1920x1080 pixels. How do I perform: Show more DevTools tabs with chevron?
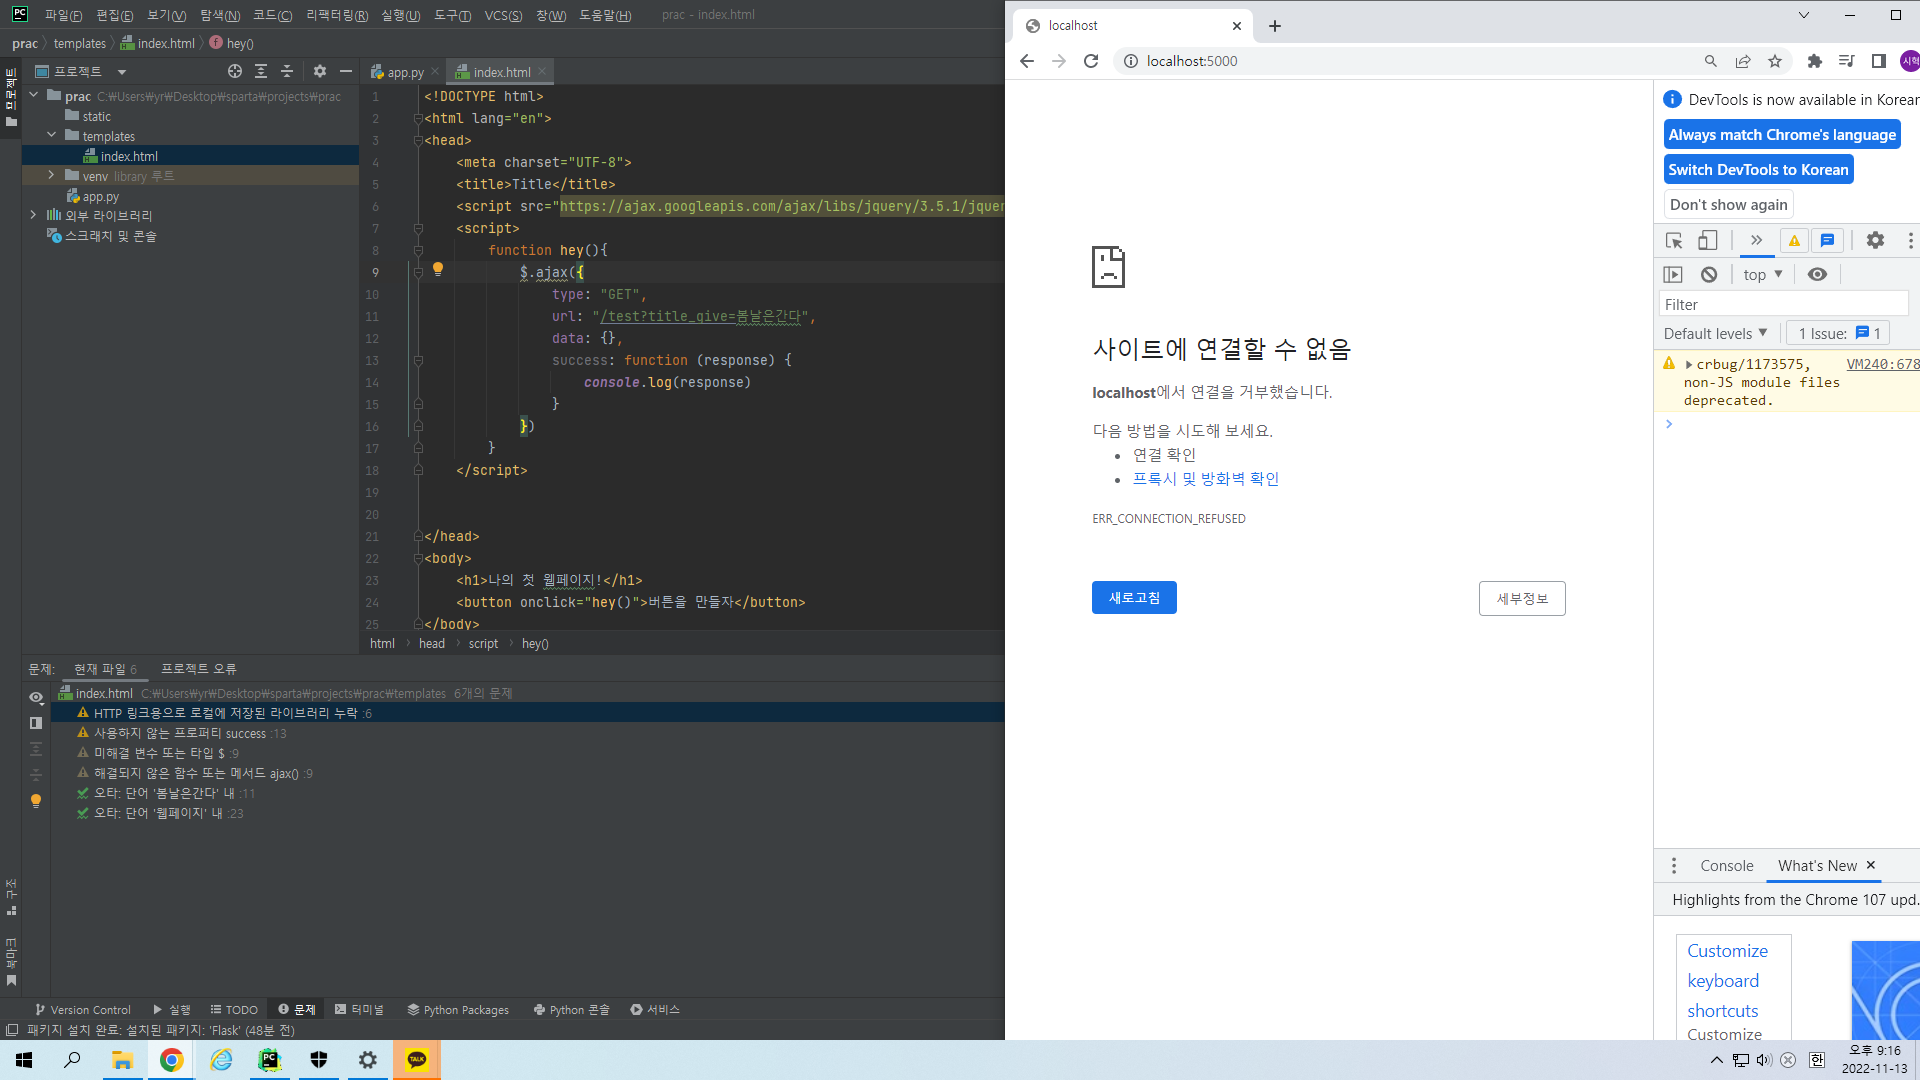1756,240
